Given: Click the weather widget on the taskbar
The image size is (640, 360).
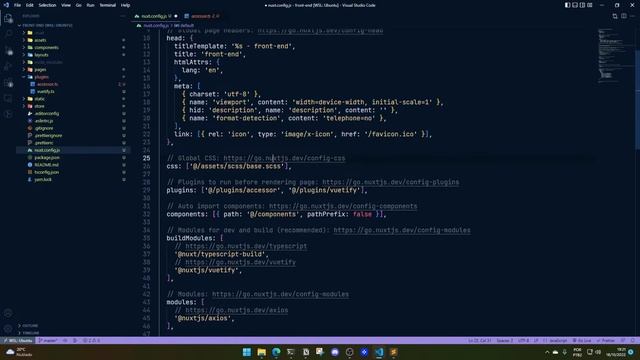Looking at the screenshot, I should [19, 352].
